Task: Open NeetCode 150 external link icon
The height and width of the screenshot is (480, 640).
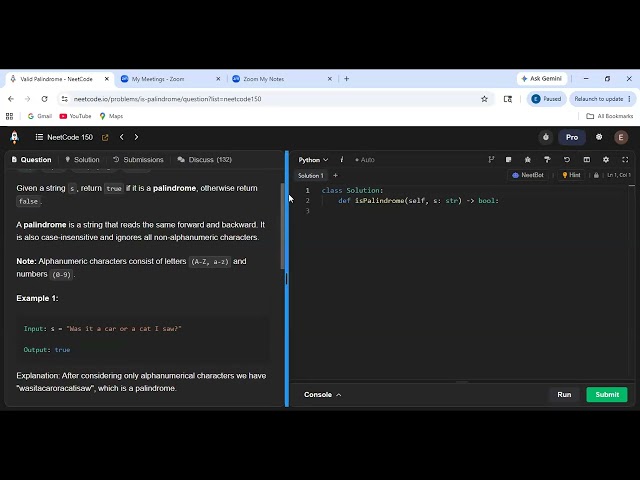Action: (x=105, y=138)
